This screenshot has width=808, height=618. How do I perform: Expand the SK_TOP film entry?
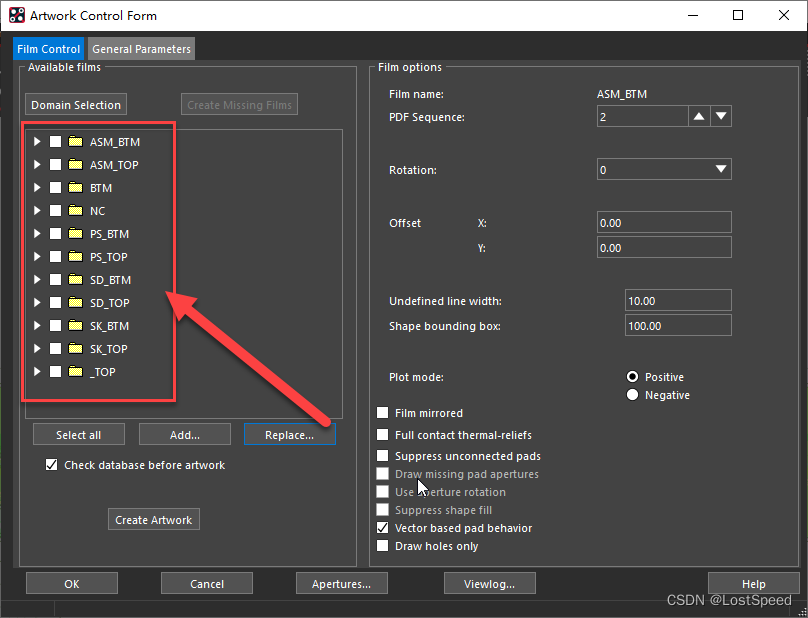[38, 349]
